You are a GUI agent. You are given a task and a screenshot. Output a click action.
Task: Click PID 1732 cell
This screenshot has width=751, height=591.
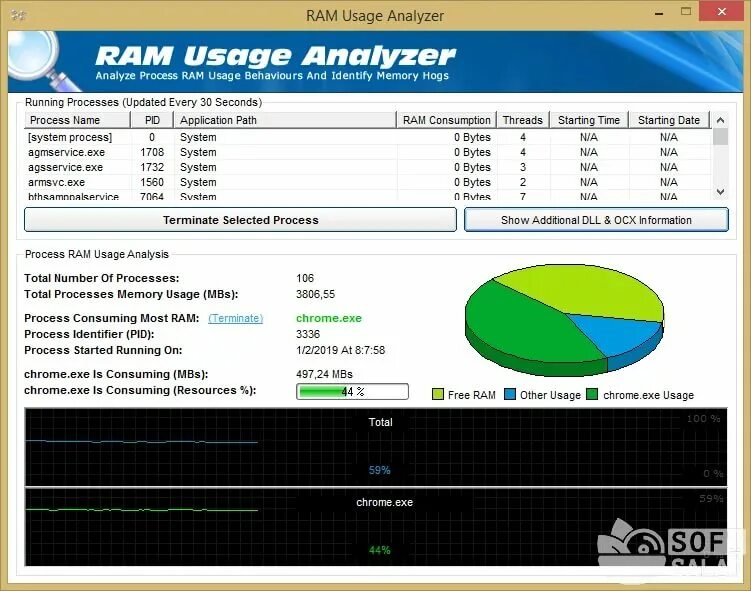(152, 167)
